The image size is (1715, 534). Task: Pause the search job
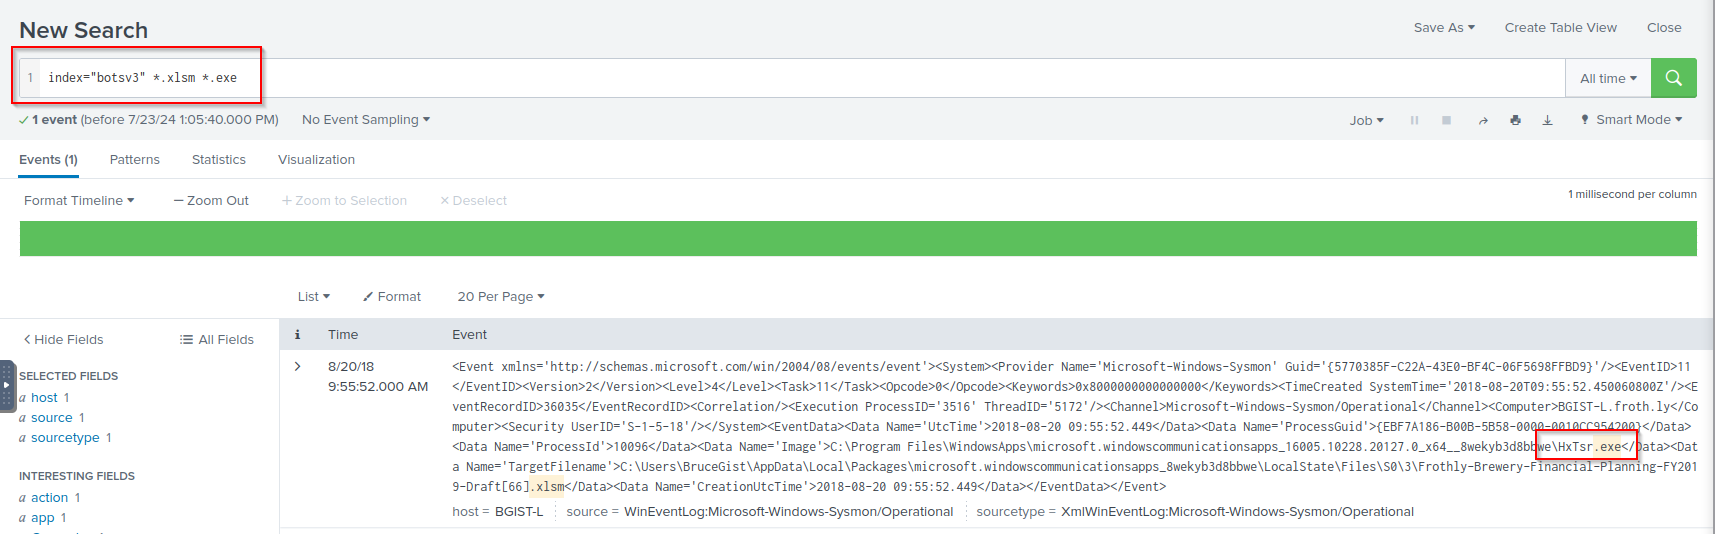pyautogui.click(x=1414, y=120)
